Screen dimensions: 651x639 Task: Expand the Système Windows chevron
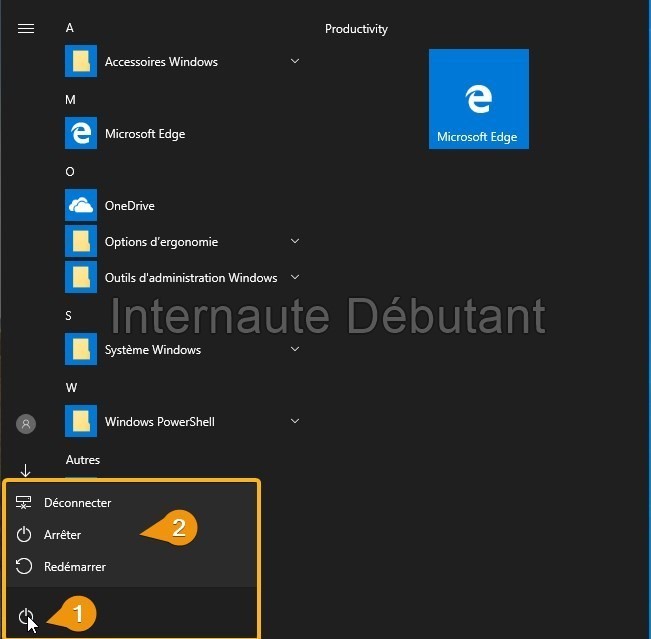point(295,349)
